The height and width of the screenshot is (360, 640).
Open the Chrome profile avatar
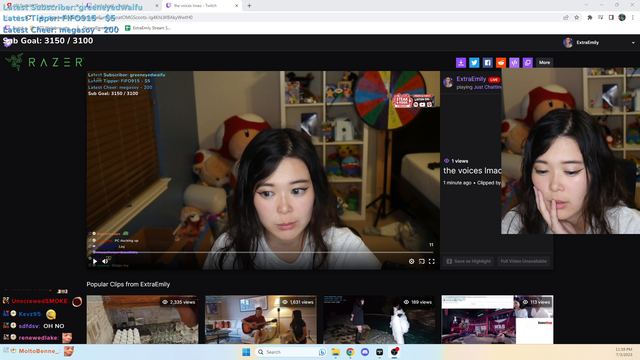(x=622, y=18)
